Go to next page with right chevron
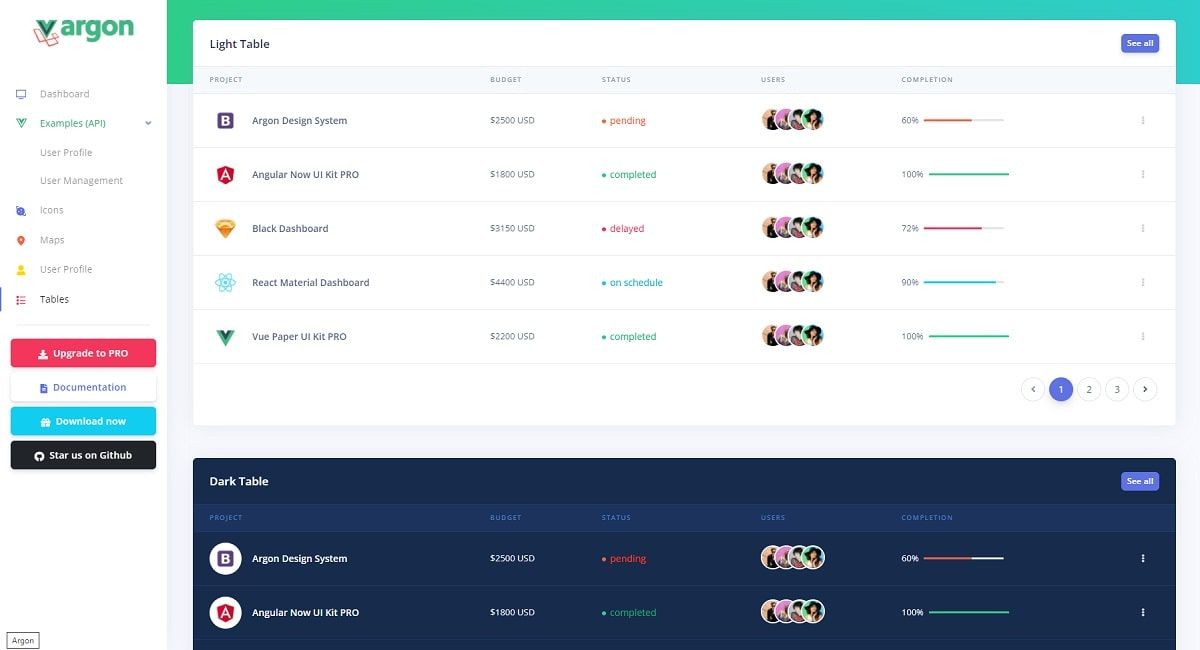This screenshot has height=650, width=1200. (1145, 390)
